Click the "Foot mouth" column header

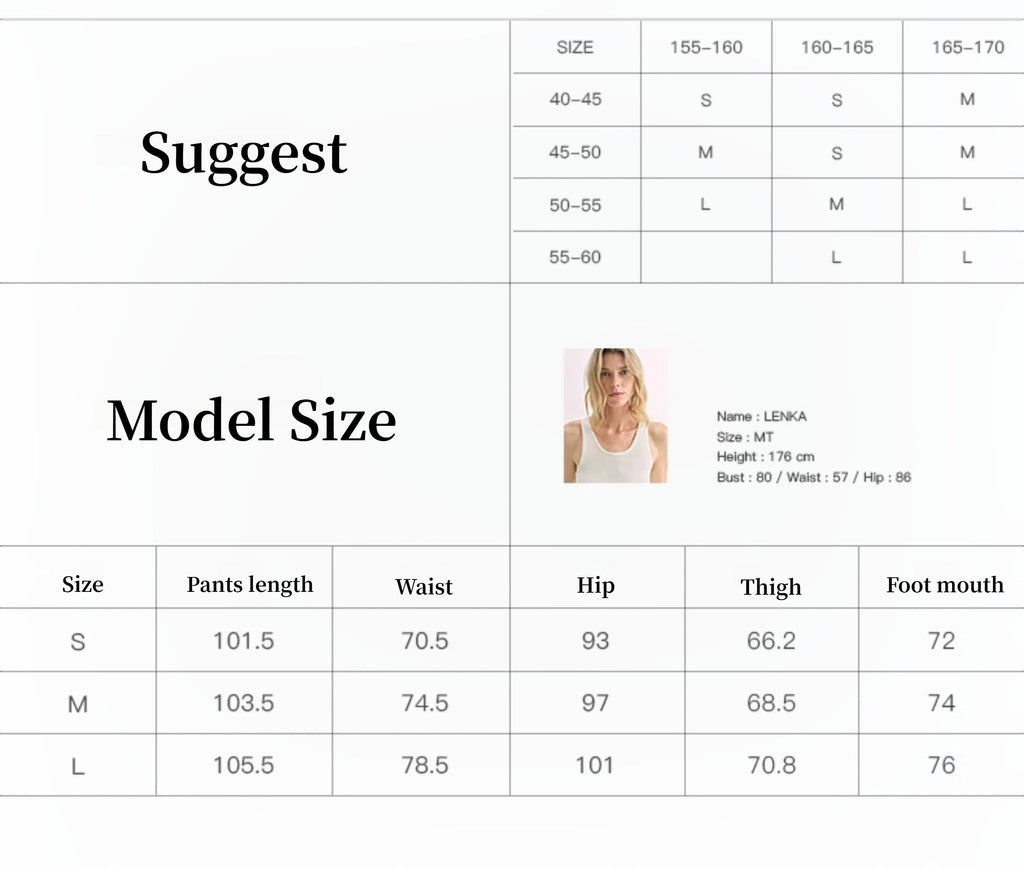click(944, 585)
